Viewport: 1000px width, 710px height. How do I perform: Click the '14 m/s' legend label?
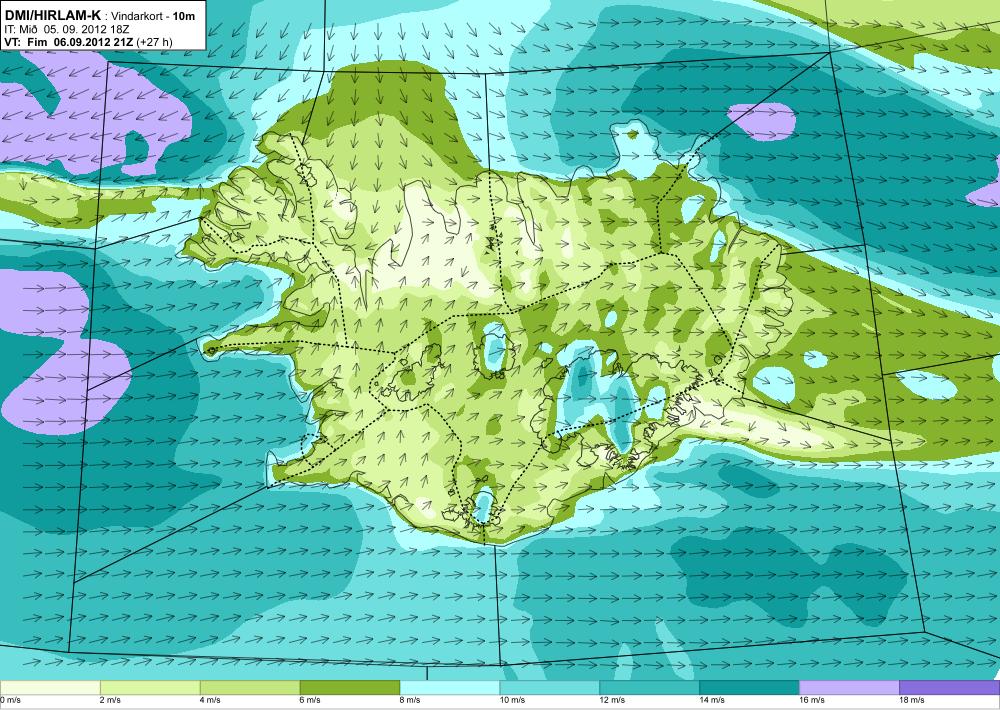[x=713, y=700]
